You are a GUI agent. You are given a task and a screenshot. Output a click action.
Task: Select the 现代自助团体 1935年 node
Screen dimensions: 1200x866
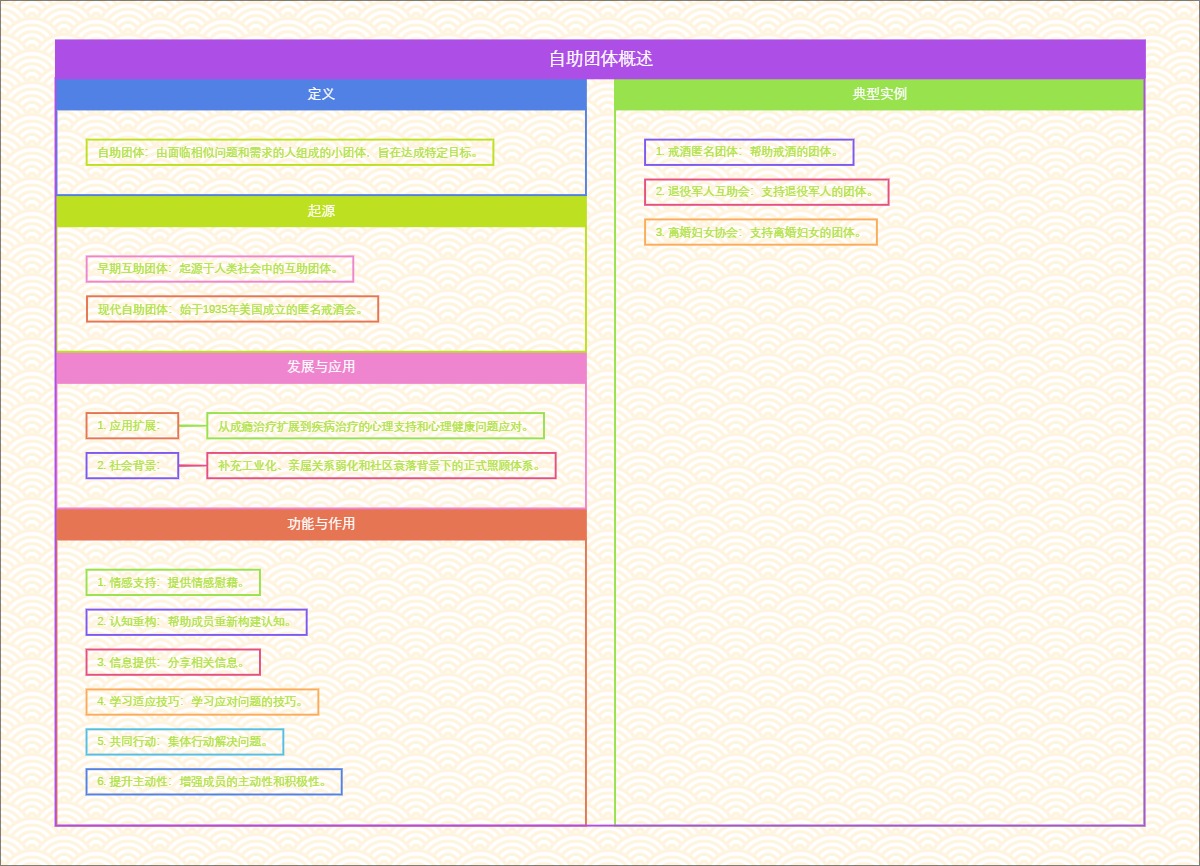232,310
